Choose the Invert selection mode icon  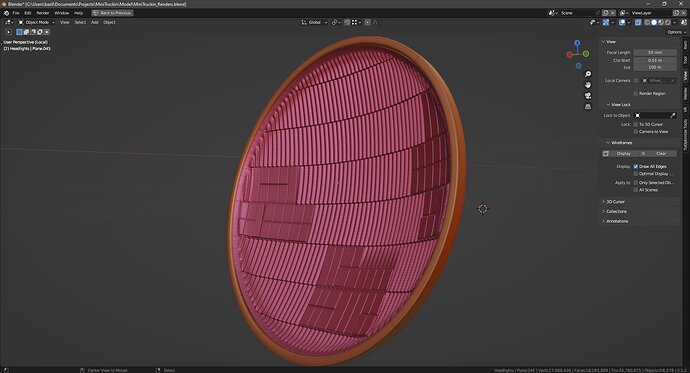[x=40, y=32]
